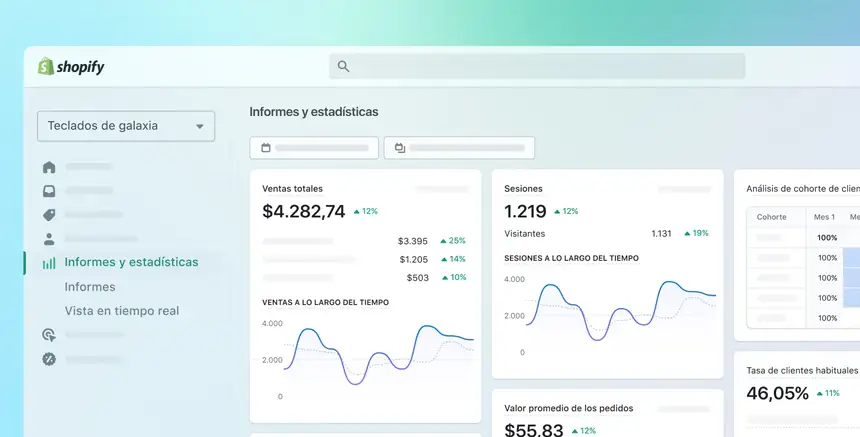Expand the Teclados de galaxia store selector
The height and width of the screenshot is (437, 860).
126,126
